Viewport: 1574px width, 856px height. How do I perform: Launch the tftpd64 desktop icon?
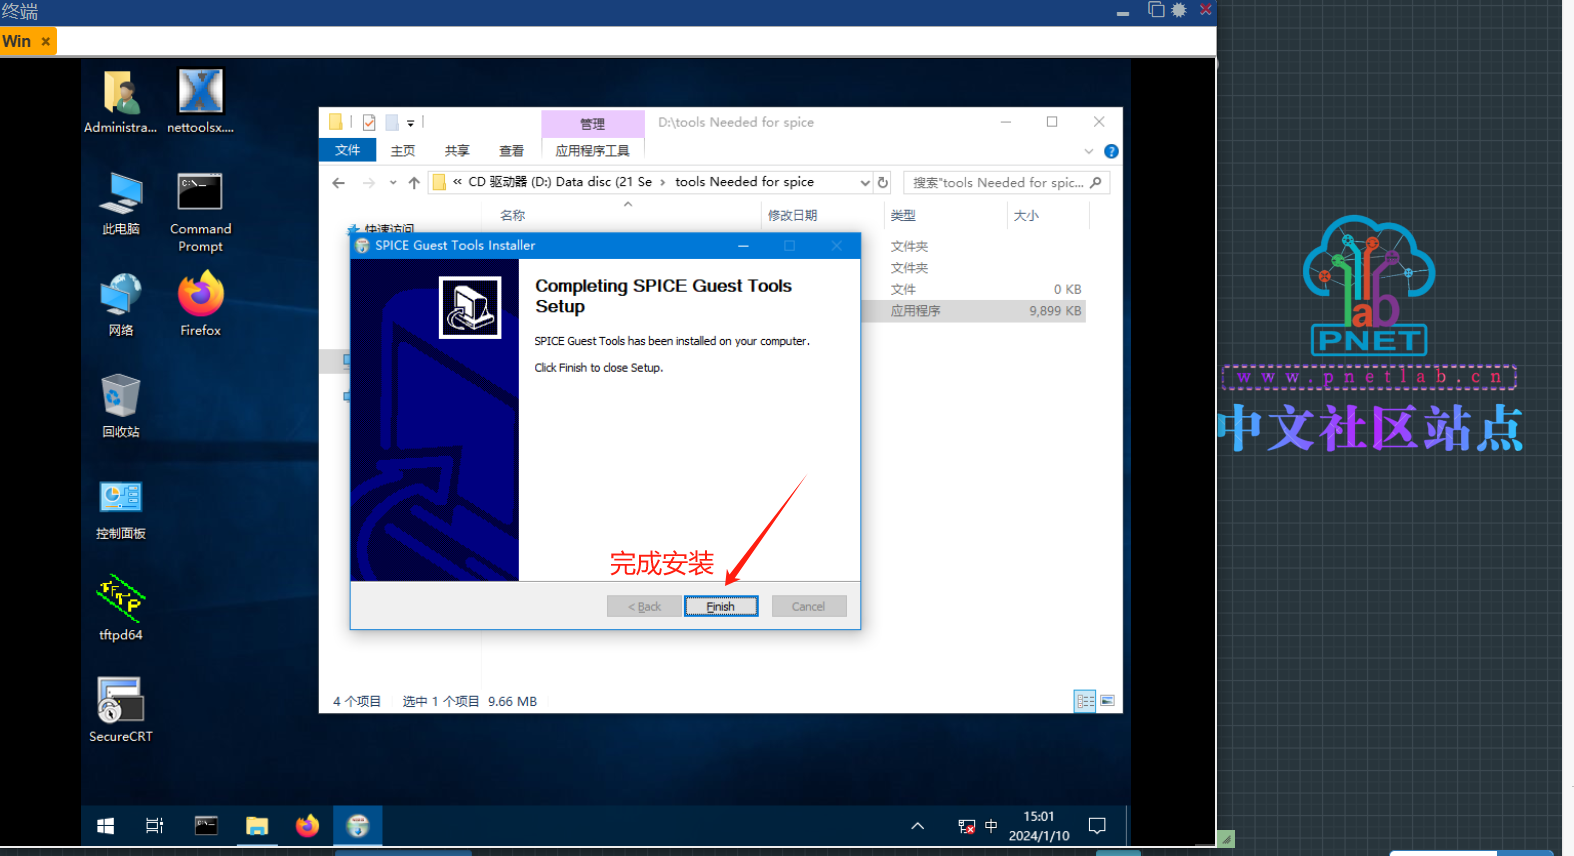point(121,609)
